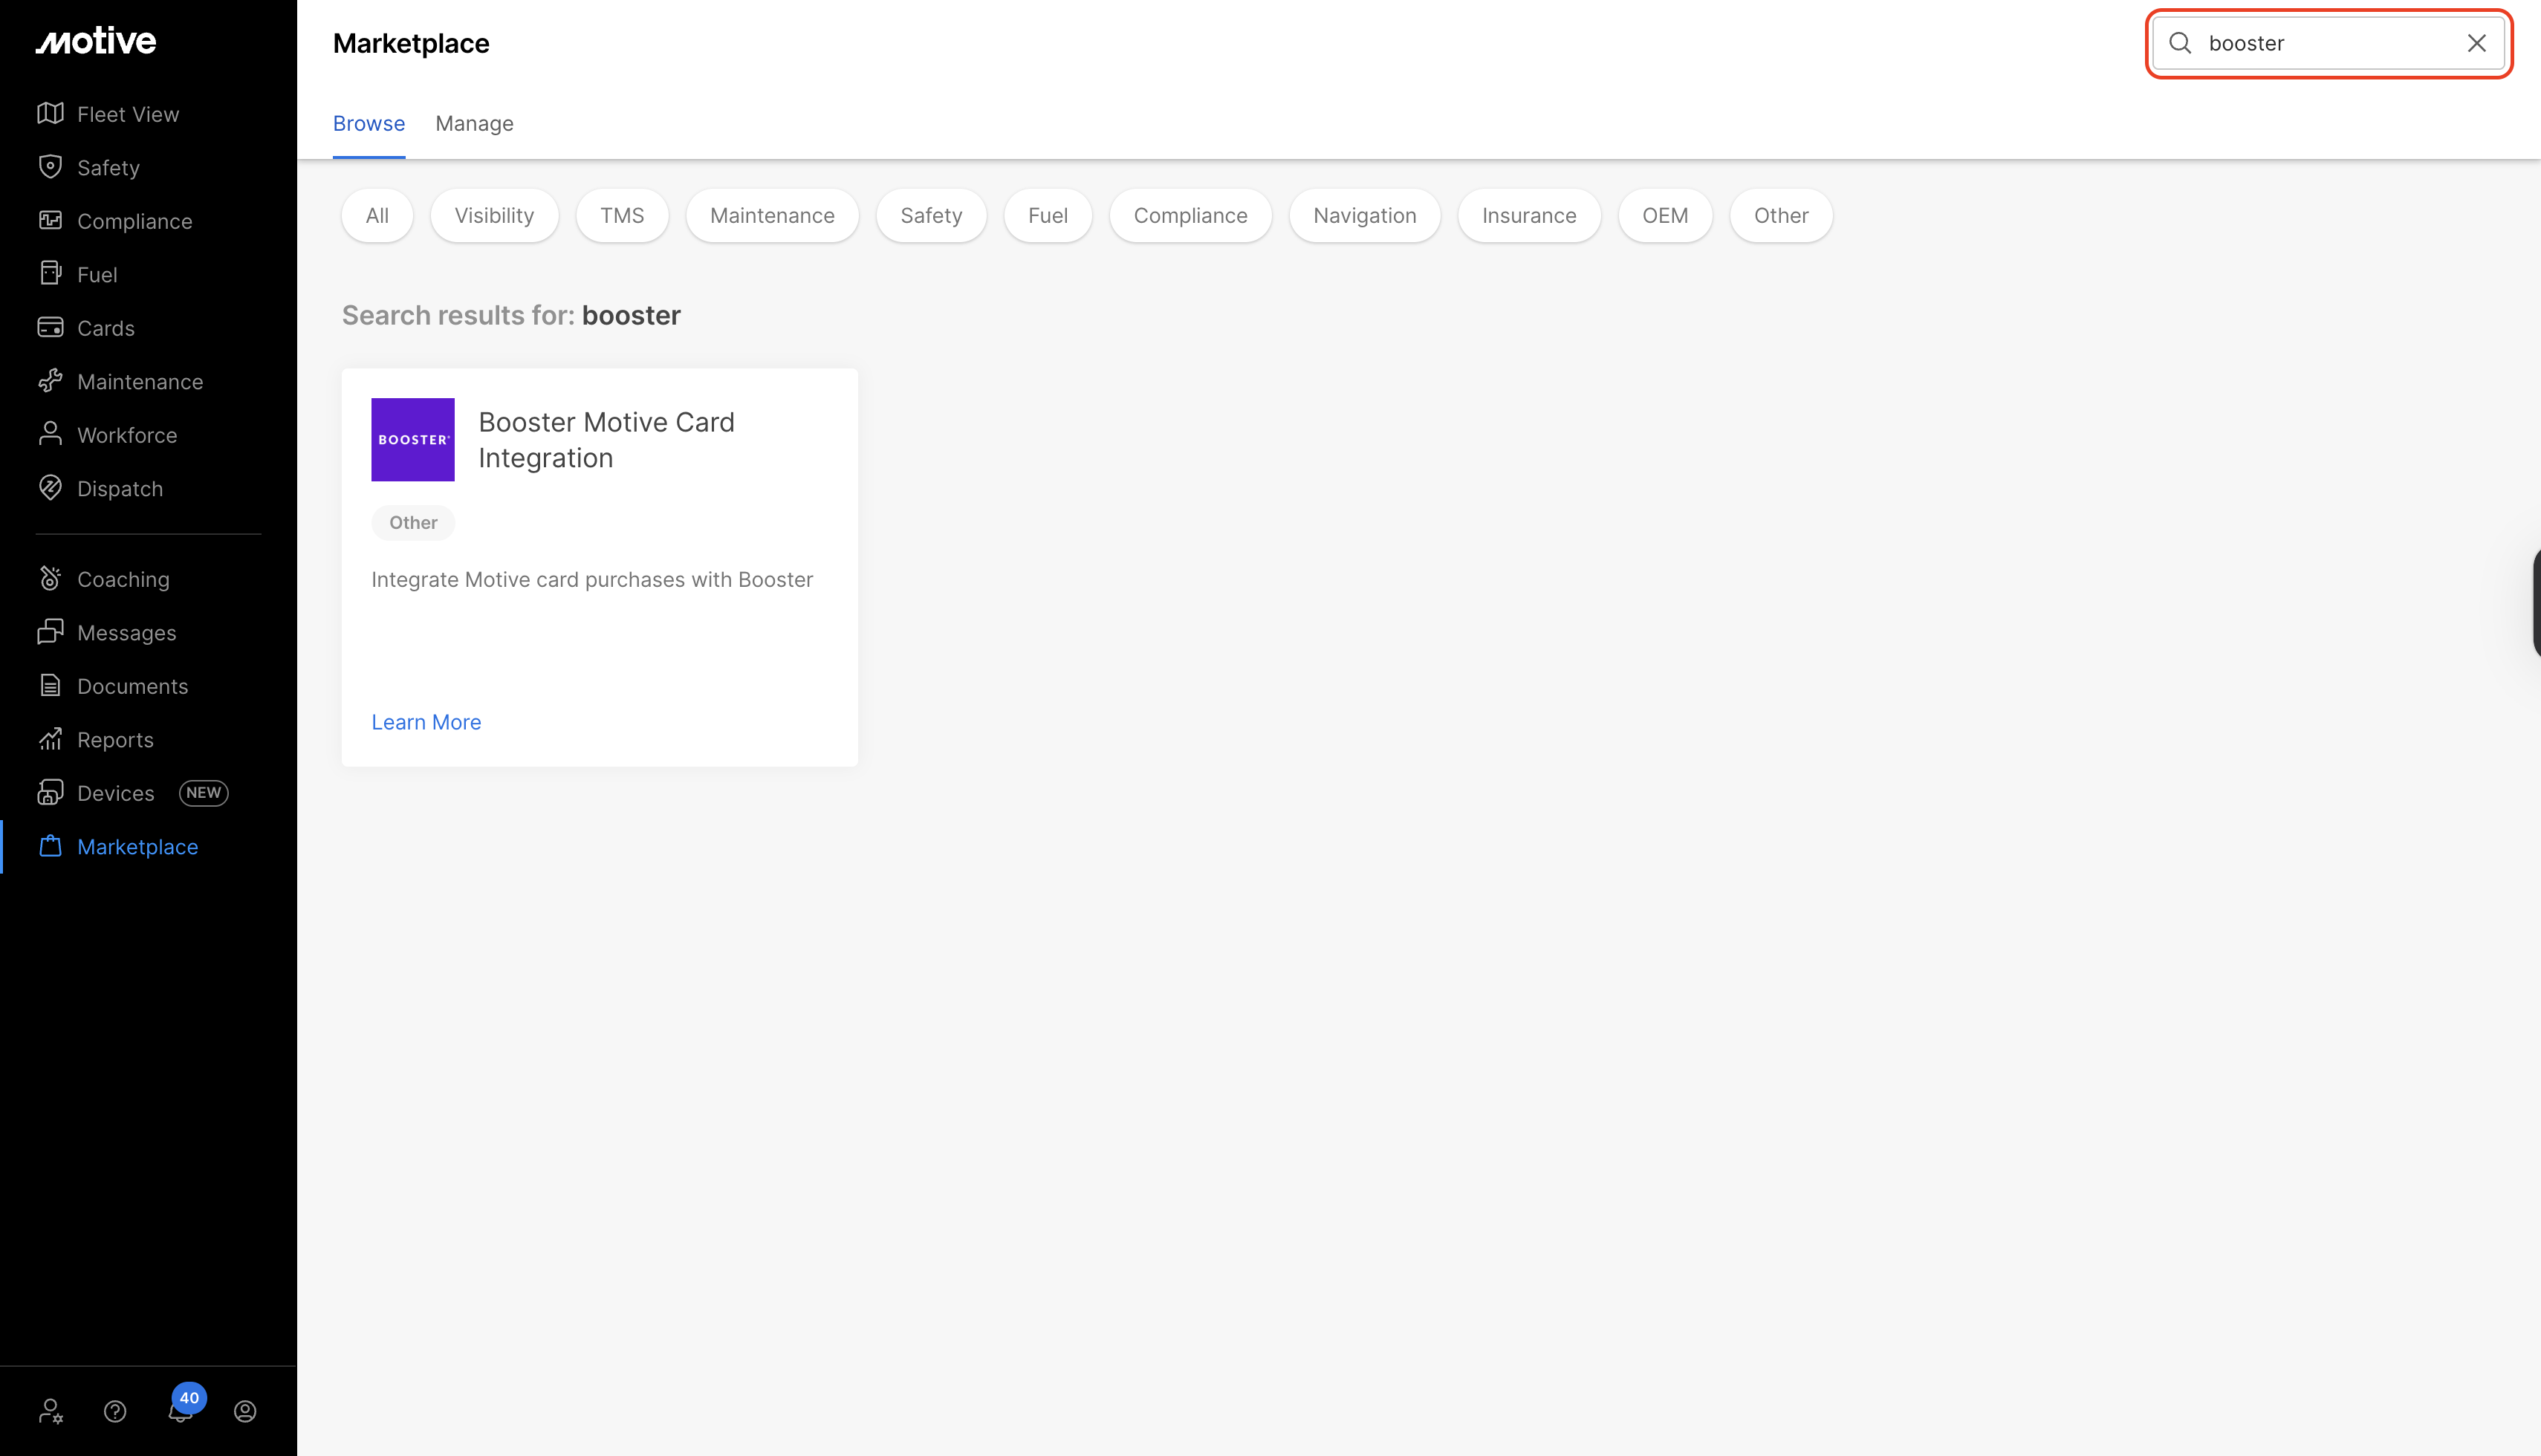Clear the booster search text
2541x1456 pixels.
coord(2476,43)
